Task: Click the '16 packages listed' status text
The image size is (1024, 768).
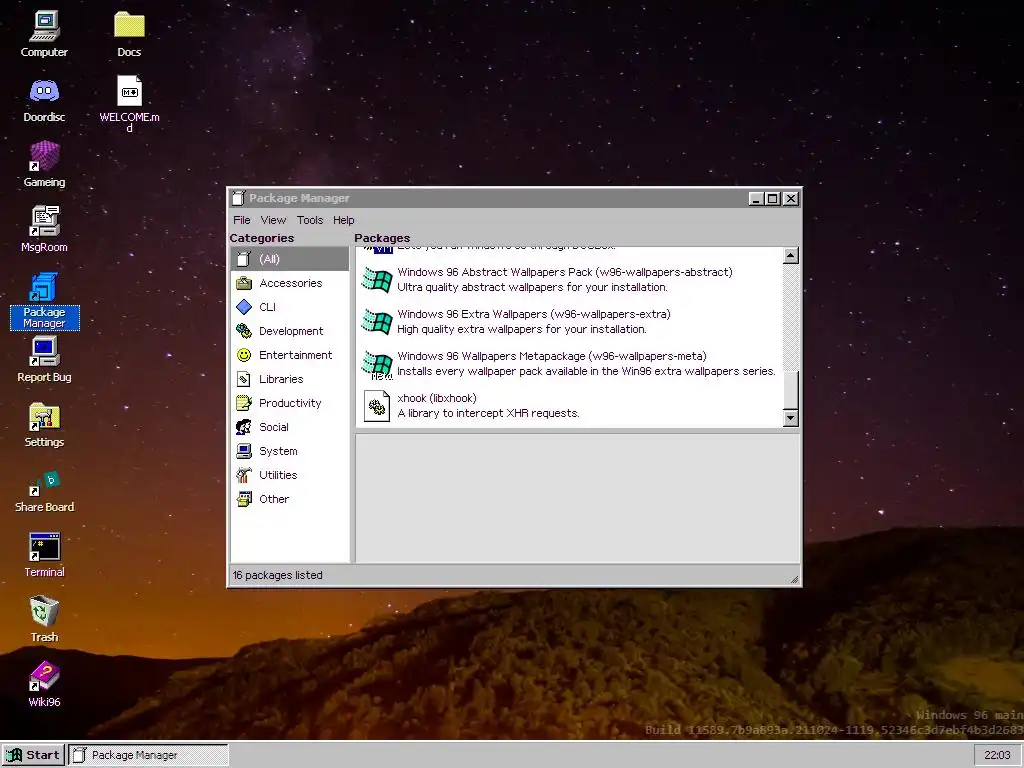Action: pos(278,575)
